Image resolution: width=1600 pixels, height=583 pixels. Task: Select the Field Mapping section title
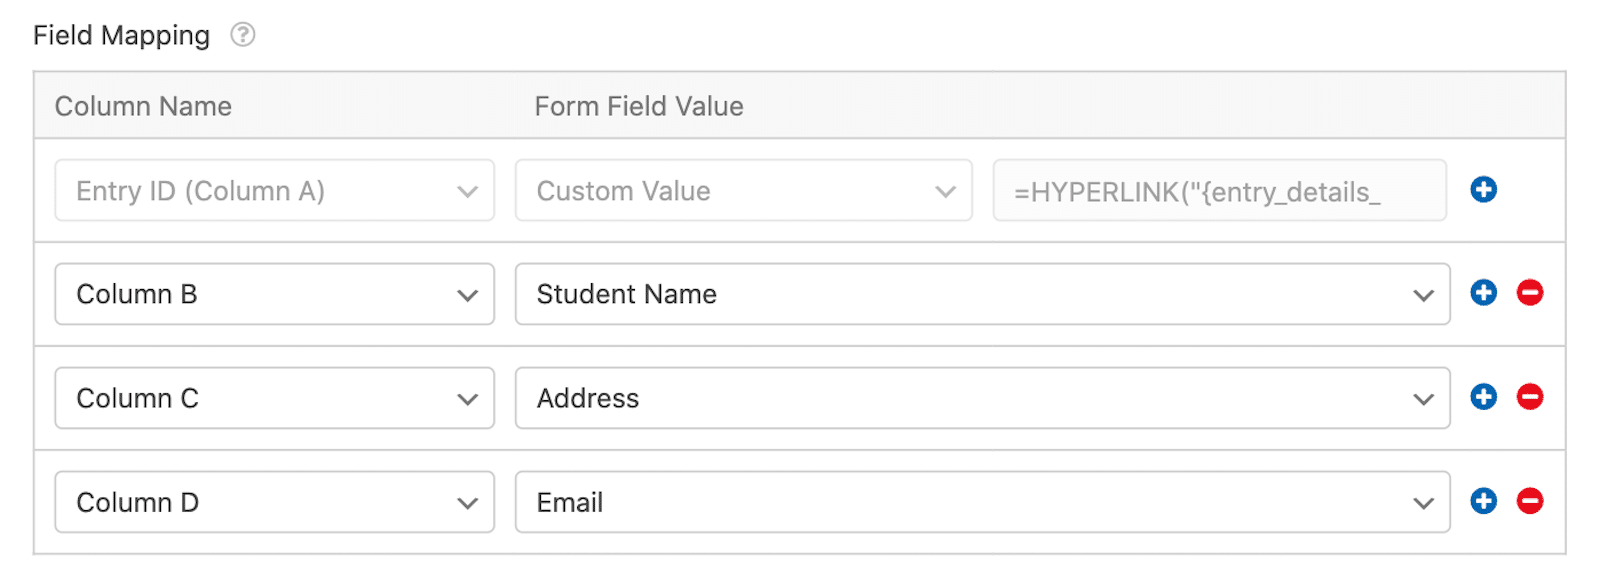[121, 34]
